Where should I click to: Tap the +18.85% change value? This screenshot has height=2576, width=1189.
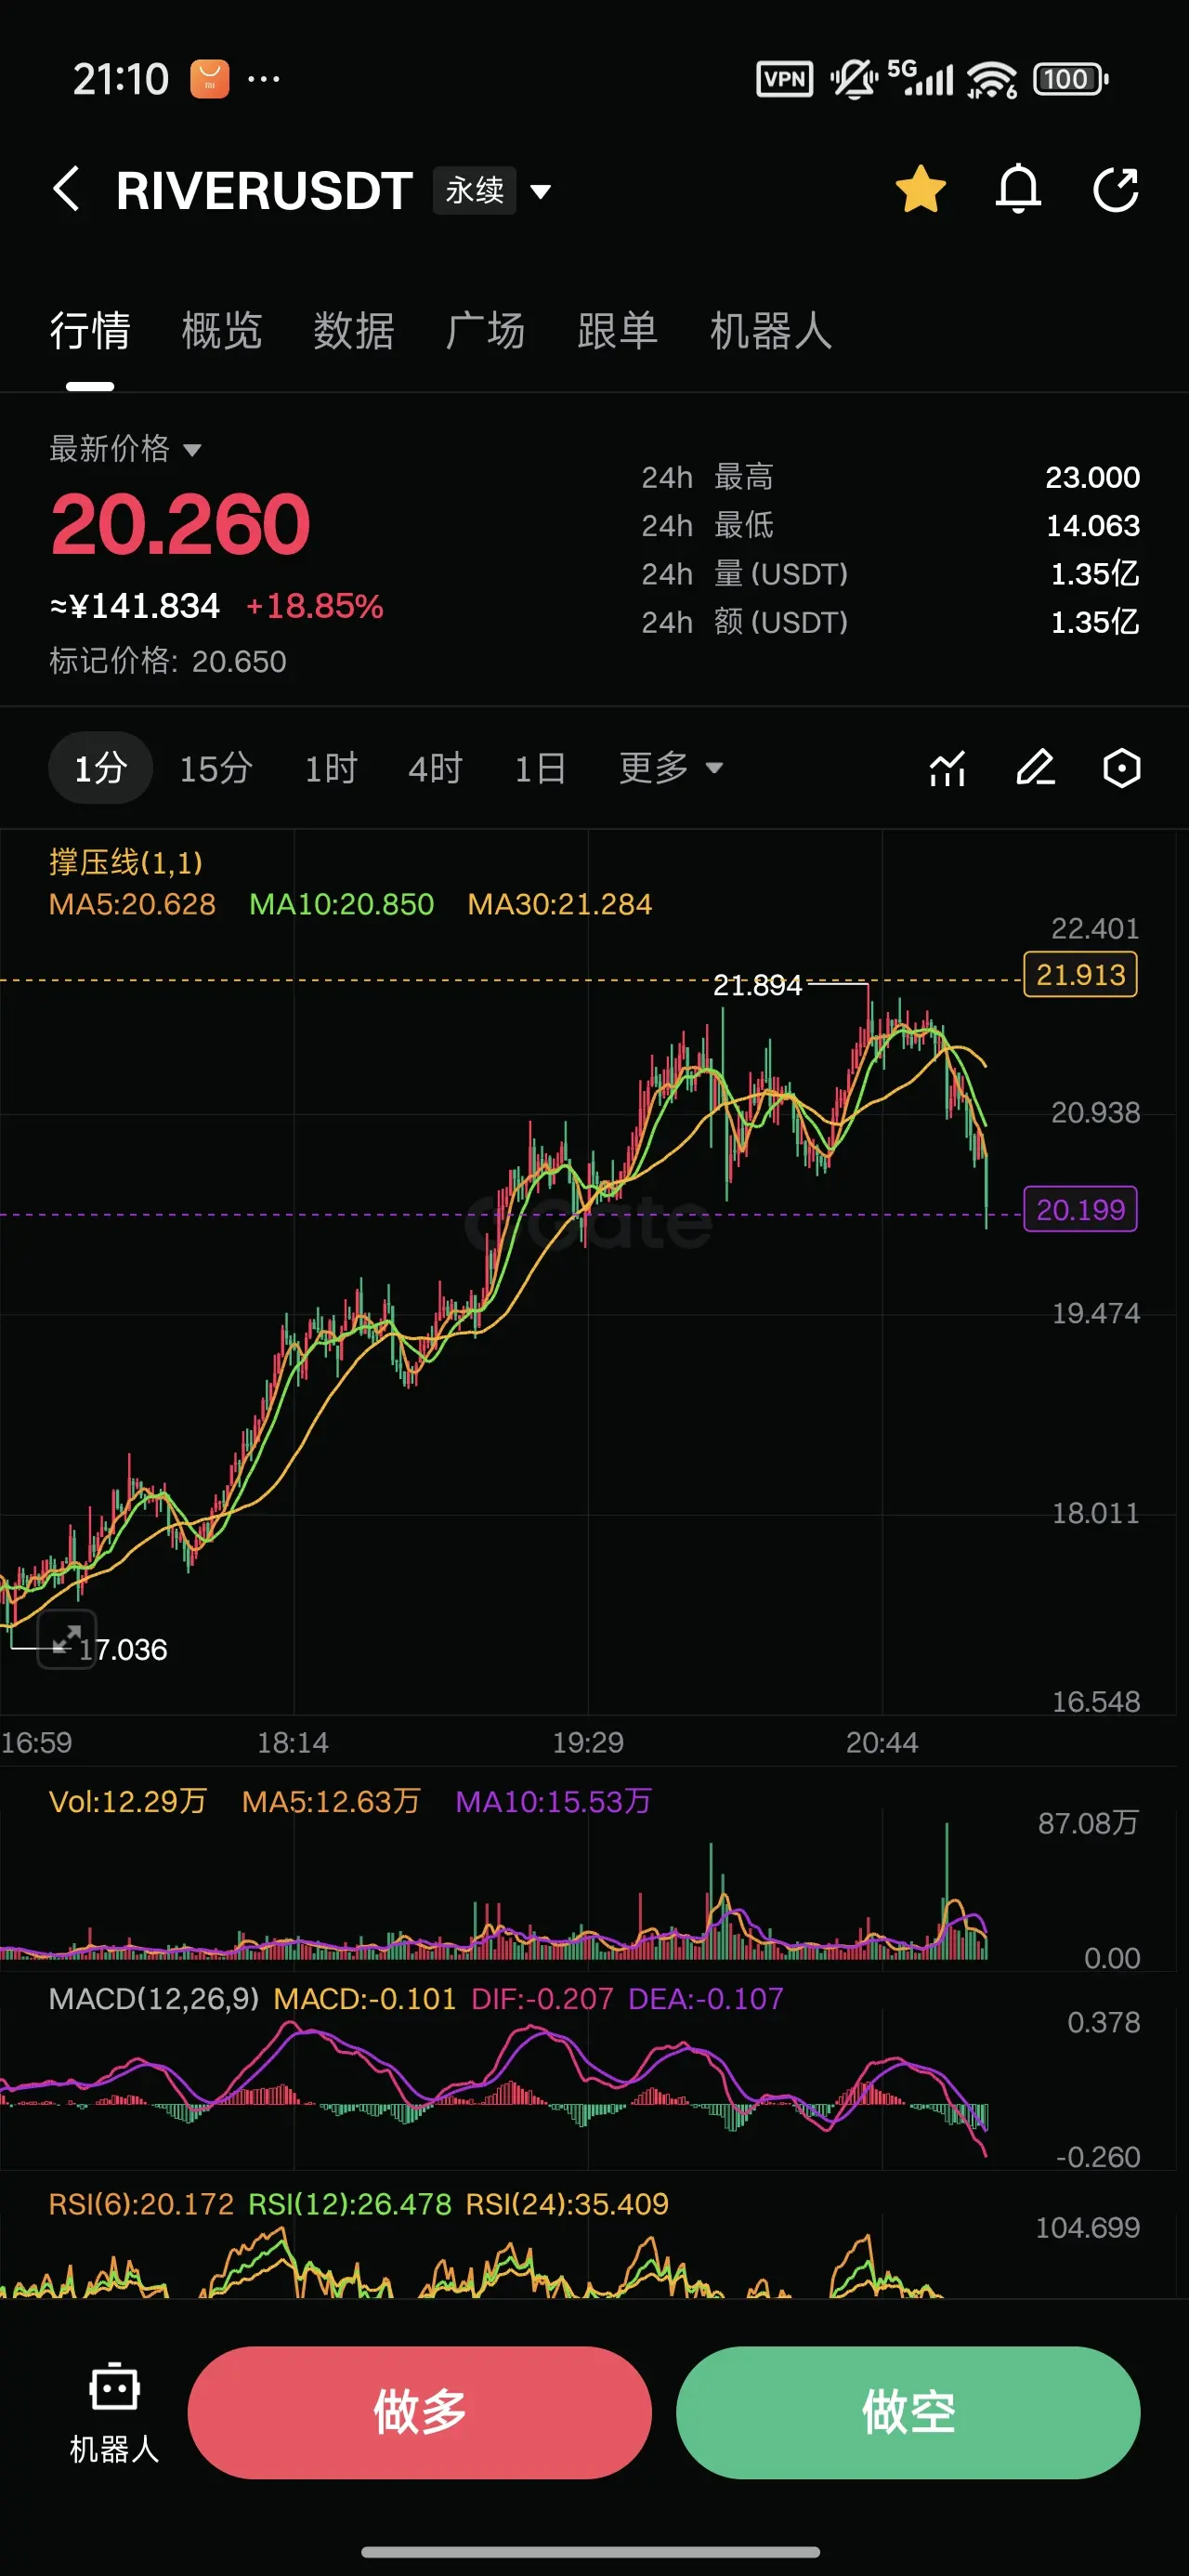point(315,606)
